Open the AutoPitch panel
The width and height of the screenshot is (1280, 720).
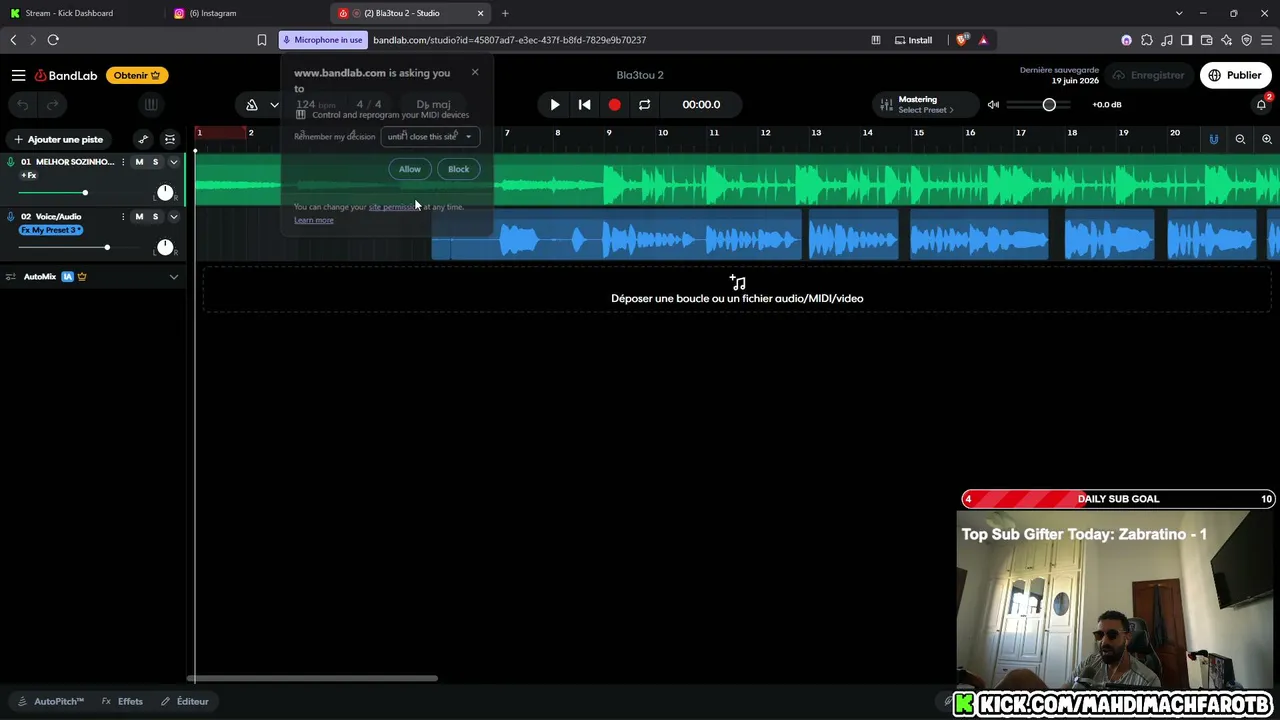pos(51,701)
